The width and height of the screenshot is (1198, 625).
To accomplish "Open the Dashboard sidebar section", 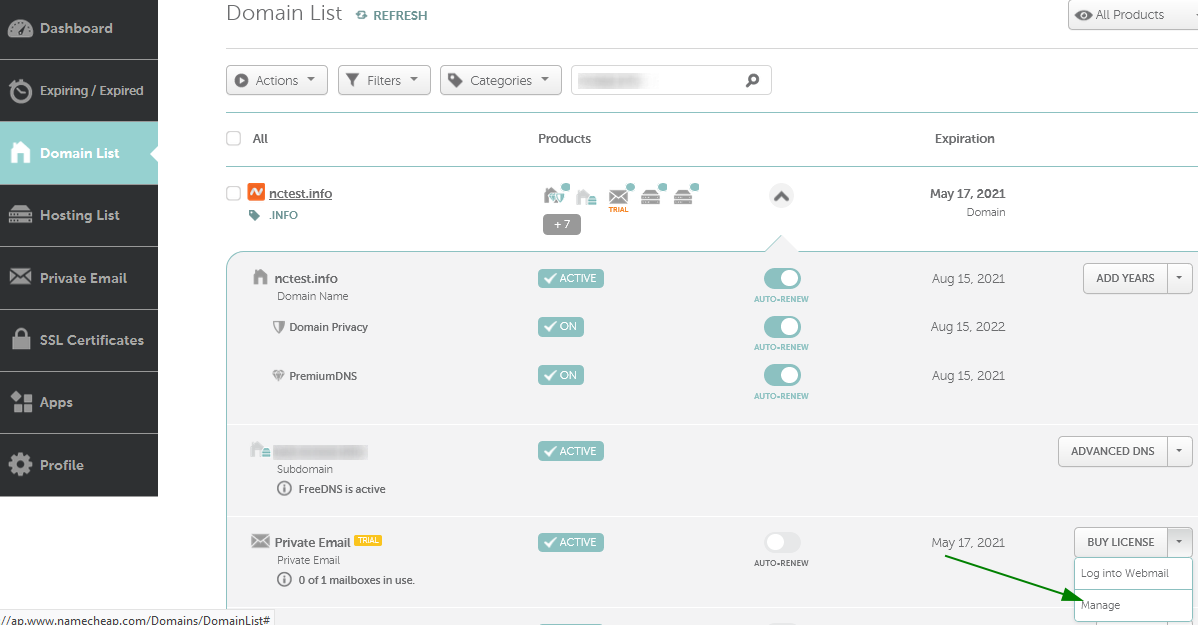I will 79,29.
